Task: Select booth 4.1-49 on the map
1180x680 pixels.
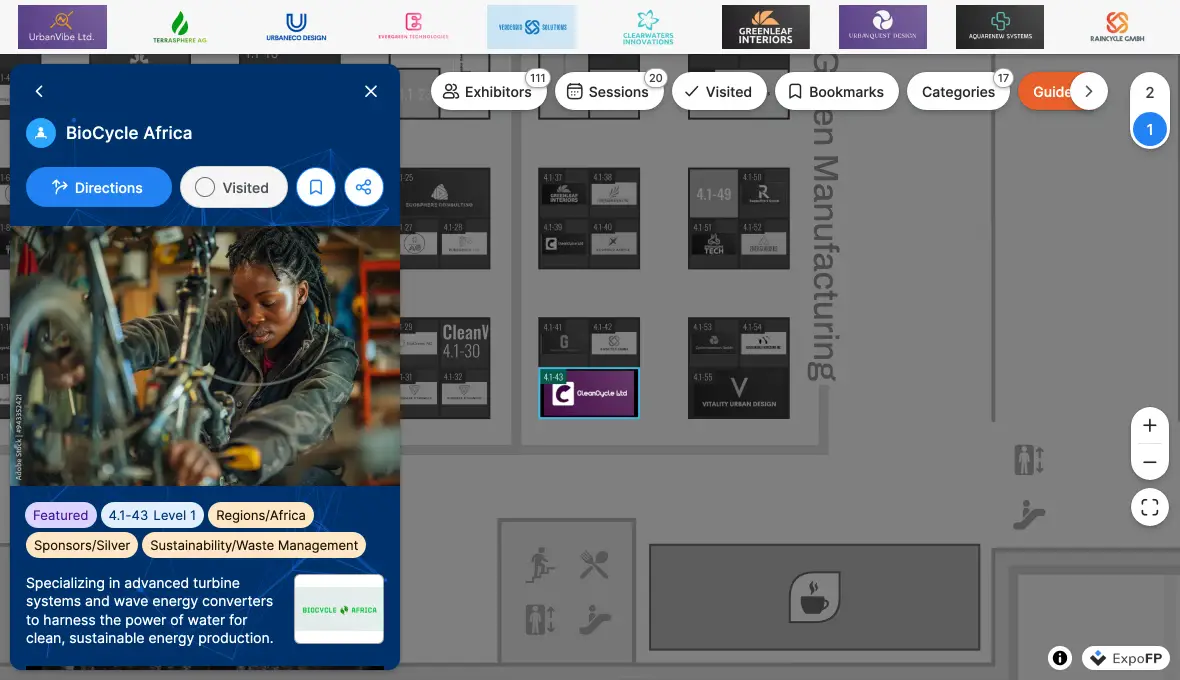Action: point(713,194)
